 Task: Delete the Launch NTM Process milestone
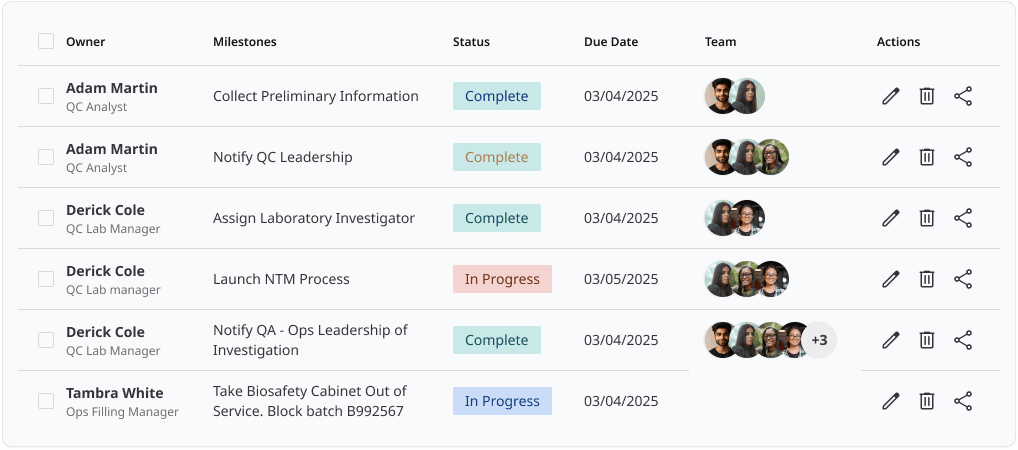coord(926,279)
